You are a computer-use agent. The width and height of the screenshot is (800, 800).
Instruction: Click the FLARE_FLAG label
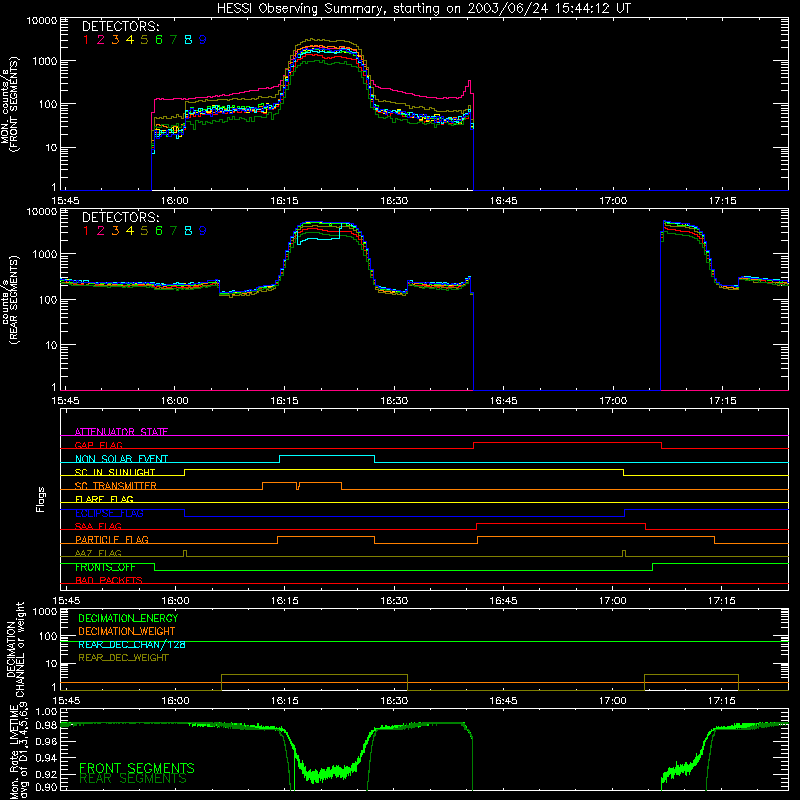(x=104, y=499)
